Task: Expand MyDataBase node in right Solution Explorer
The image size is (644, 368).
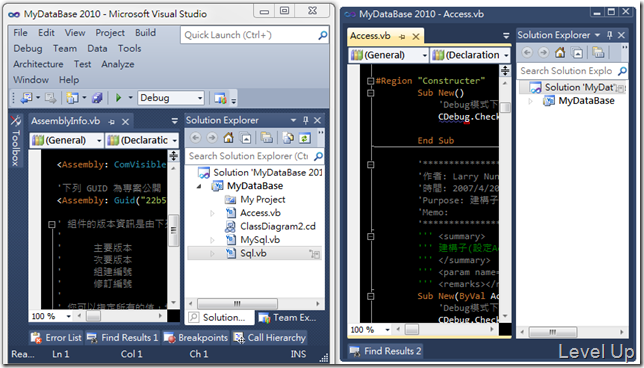Action: click(530, 101)
